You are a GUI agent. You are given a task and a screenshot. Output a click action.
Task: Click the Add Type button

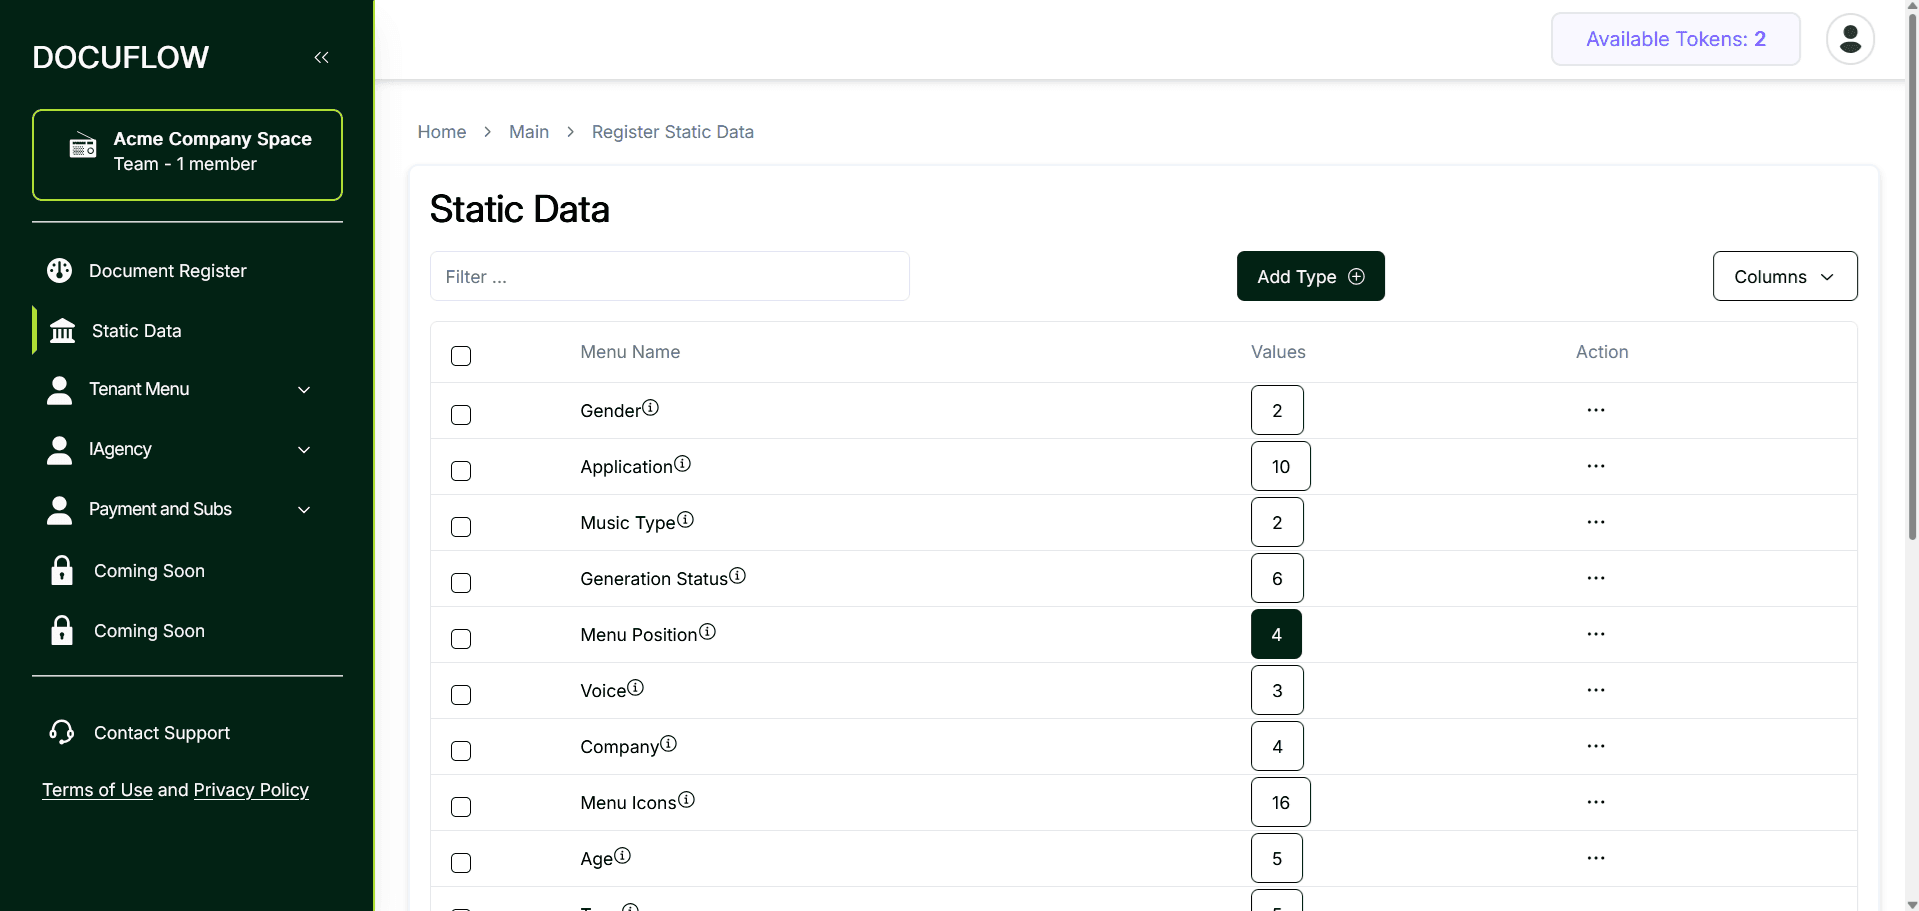tap(1310, 277)
